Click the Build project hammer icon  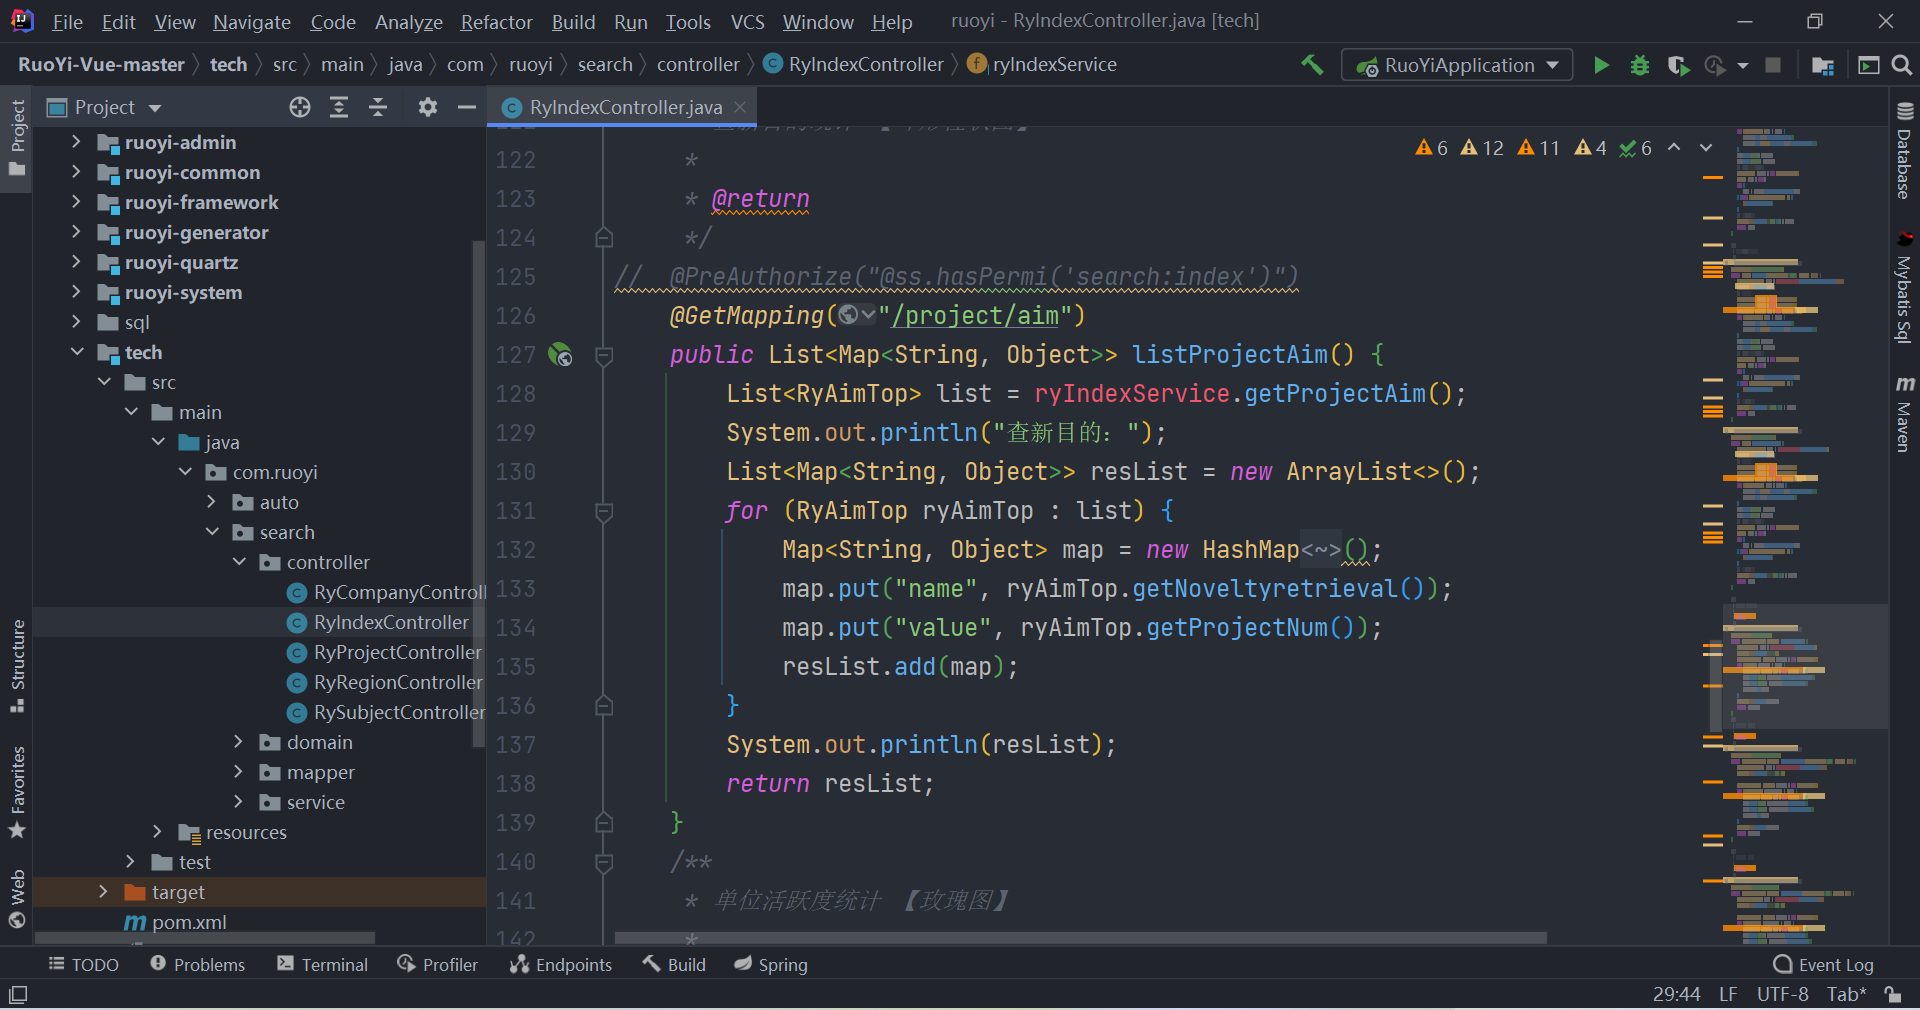coord(1312,65)
